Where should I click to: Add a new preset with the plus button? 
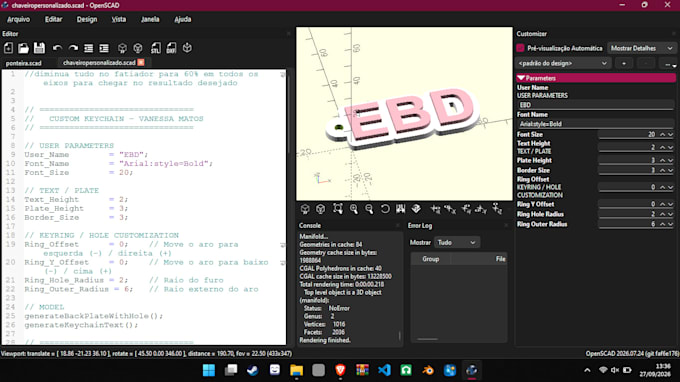click(x=624, y=64)
